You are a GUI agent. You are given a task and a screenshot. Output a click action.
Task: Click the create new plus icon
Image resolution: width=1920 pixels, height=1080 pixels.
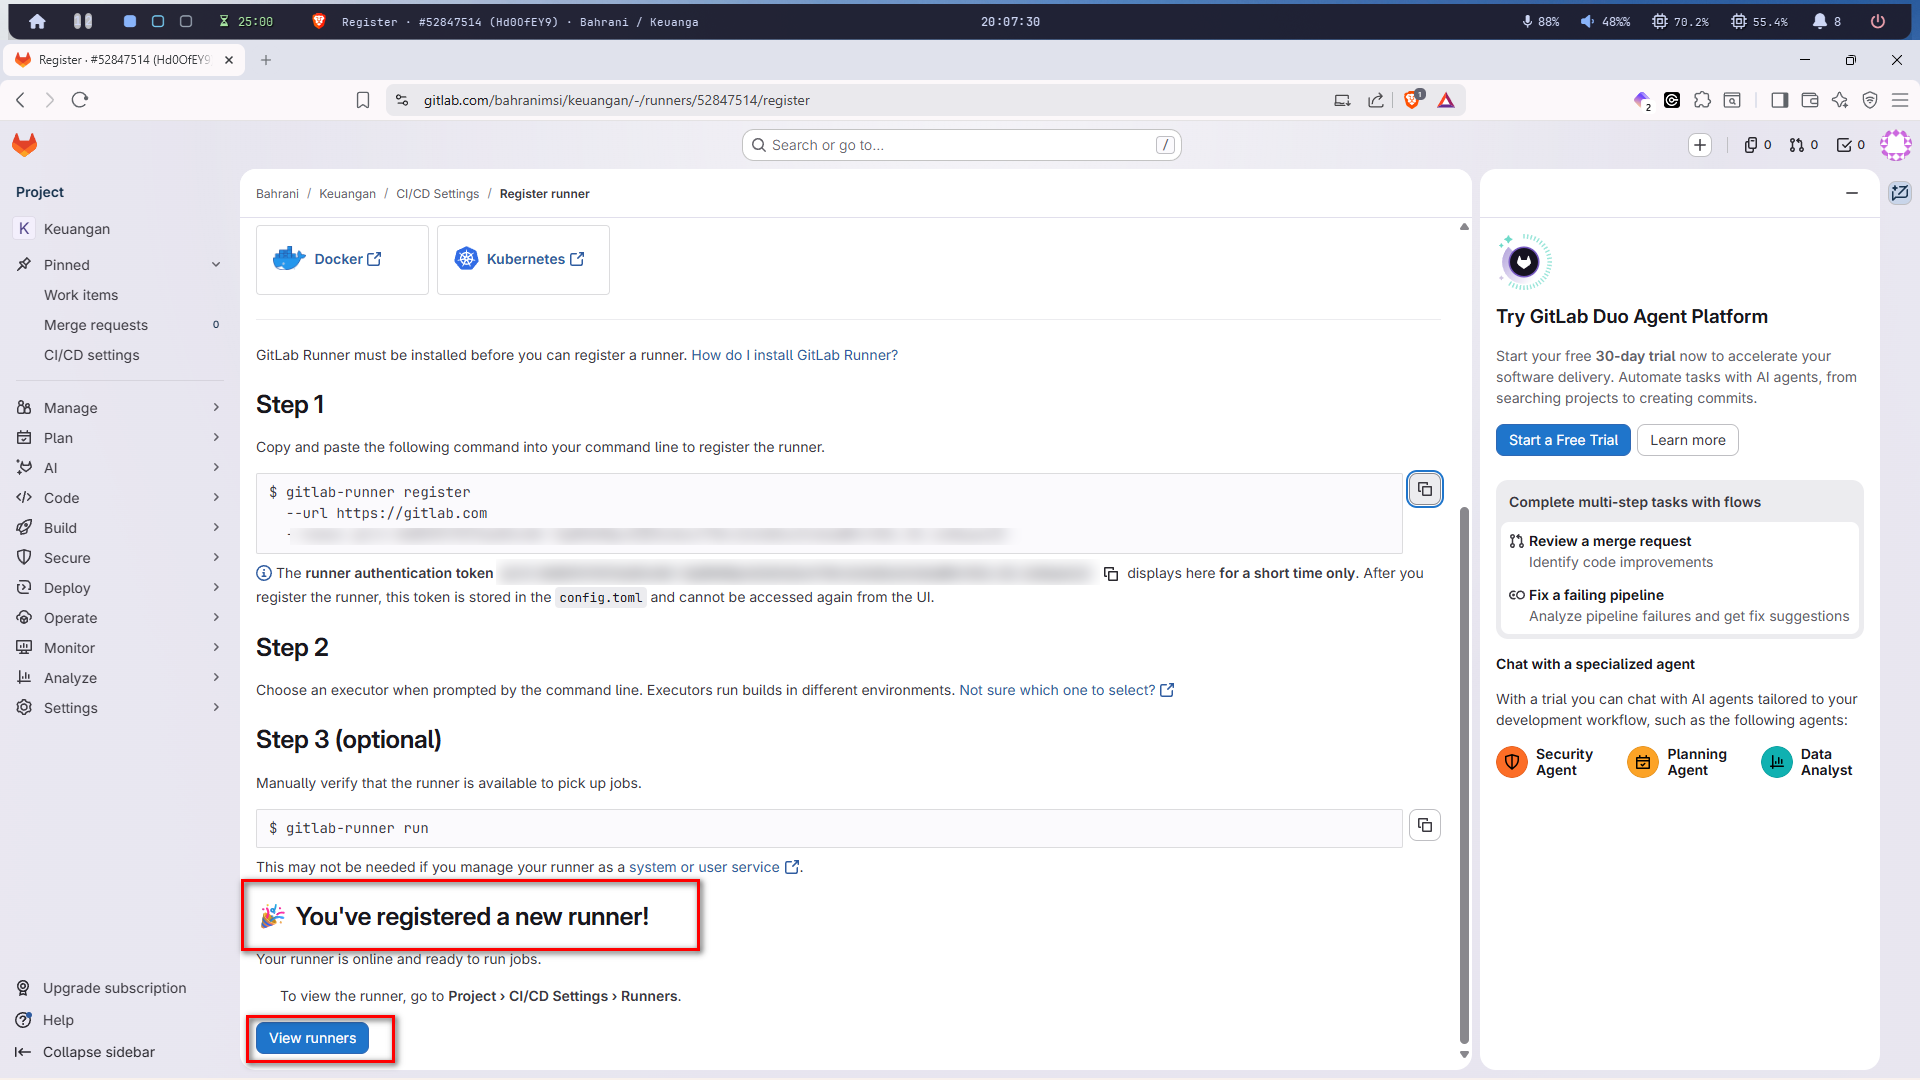[x=1700, y=145]
